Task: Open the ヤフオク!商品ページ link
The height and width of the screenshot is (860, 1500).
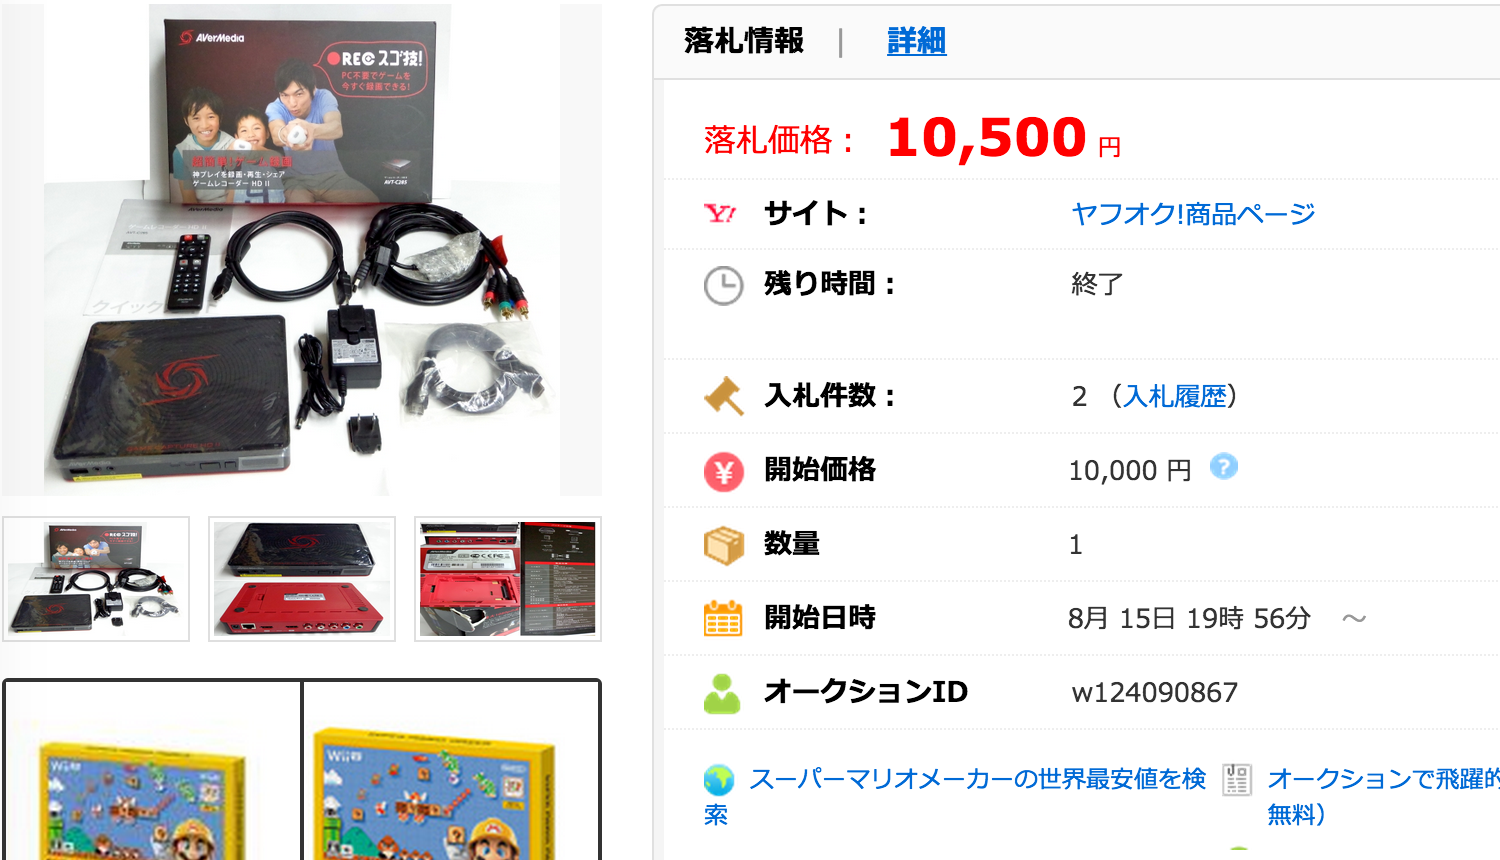Action: (1193, 213)
